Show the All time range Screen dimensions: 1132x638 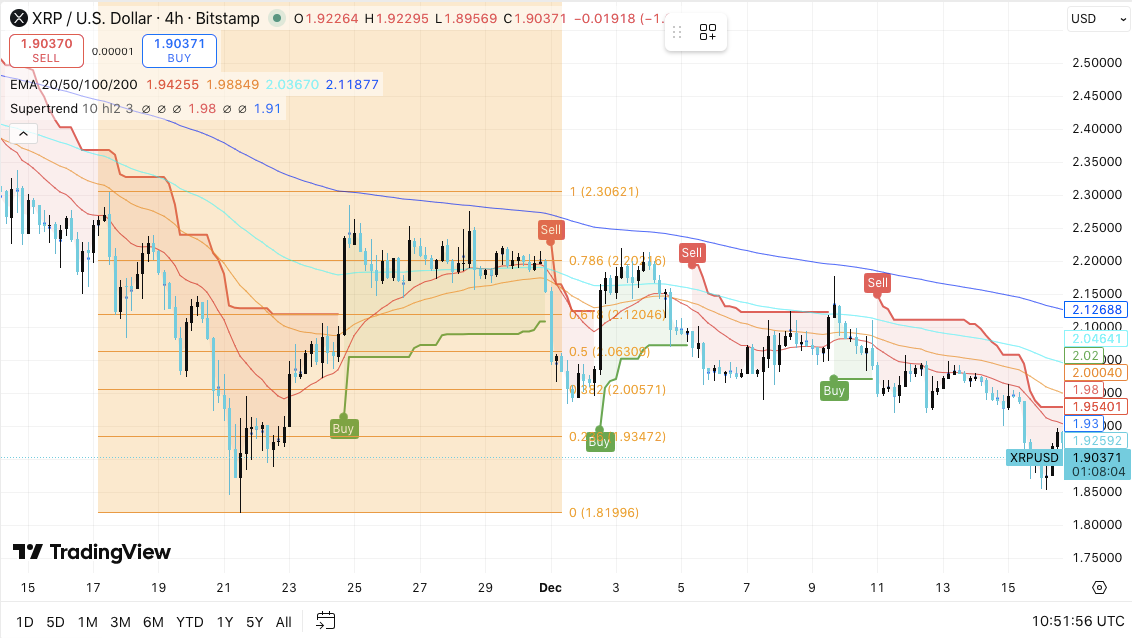(284, 622)
